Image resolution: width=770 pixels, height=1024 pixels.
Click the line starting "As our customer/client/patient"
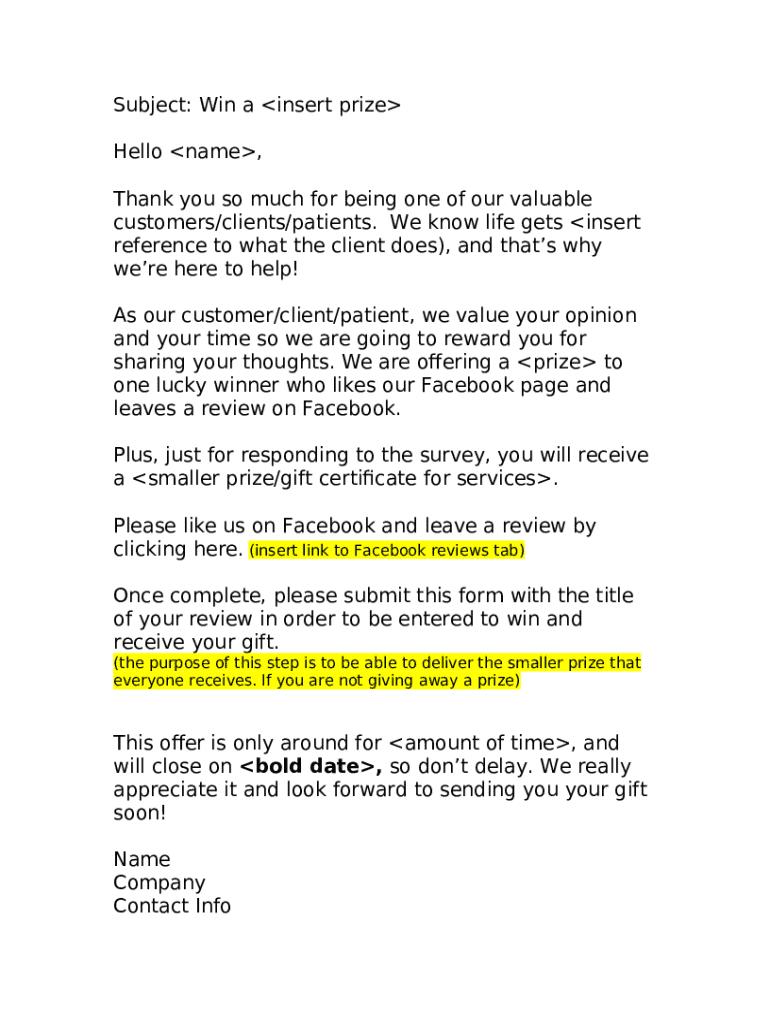[x=374, y=316]
